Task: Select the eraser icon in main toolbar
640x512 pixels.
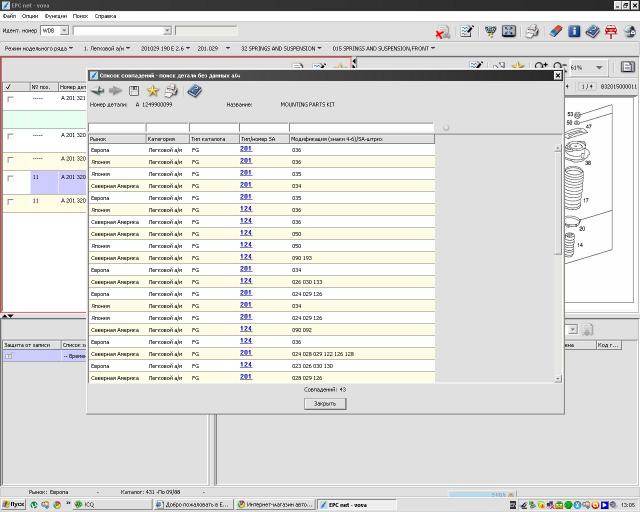Action: pos(555,31)
